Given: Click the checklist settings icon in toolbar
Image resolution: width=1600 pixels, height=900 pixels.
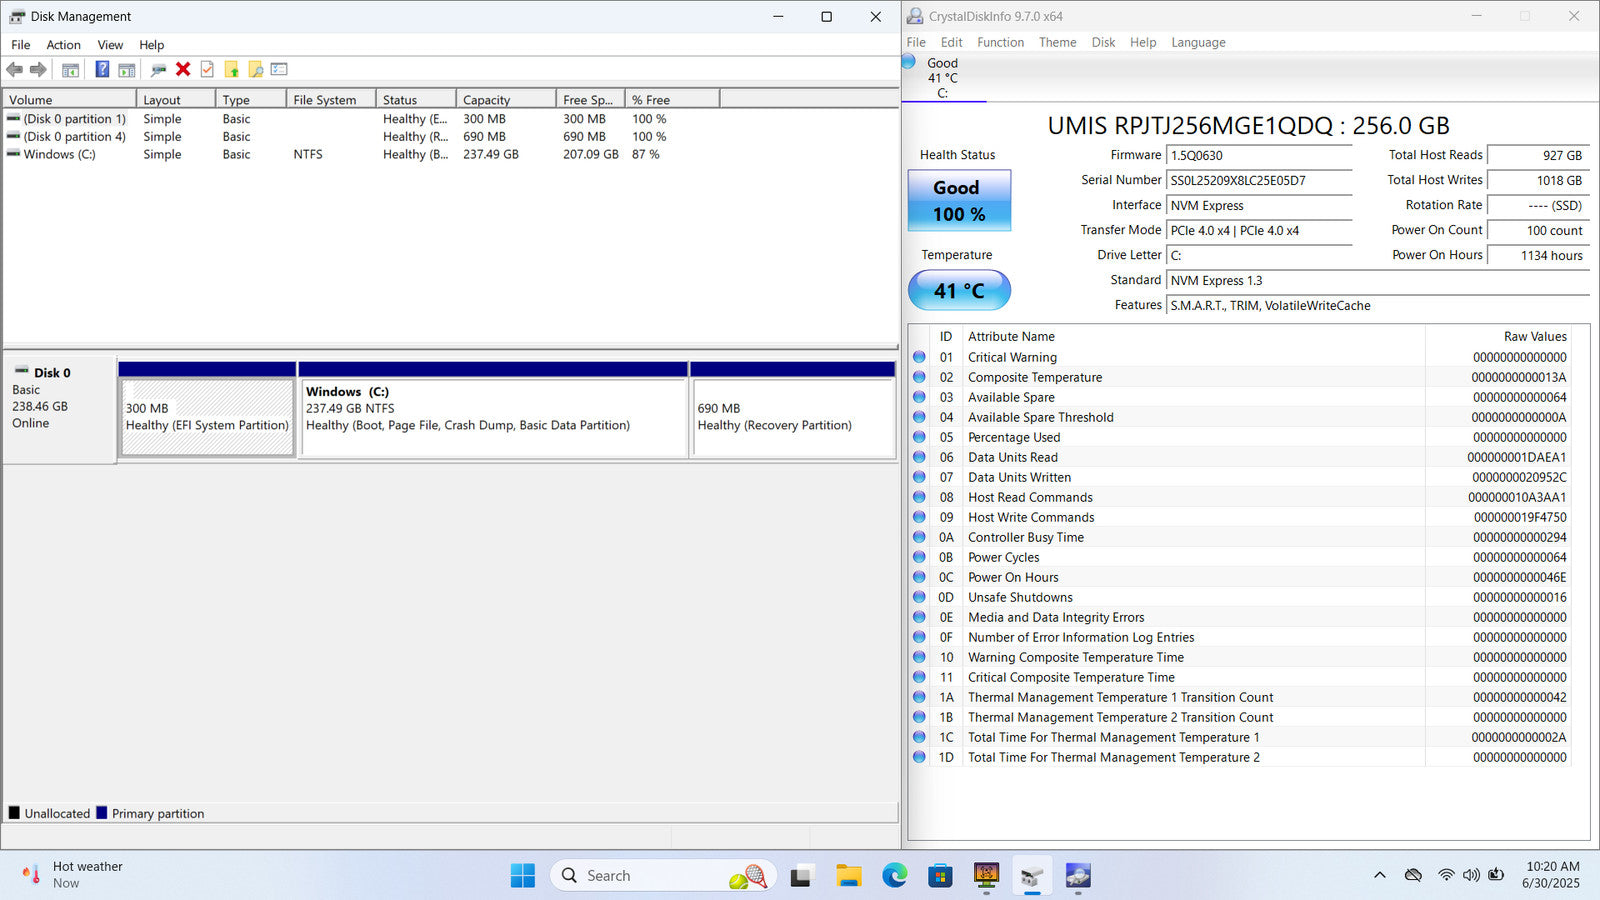Looking at the screenshot, I should pyautogui.click(x=279, y=69).
